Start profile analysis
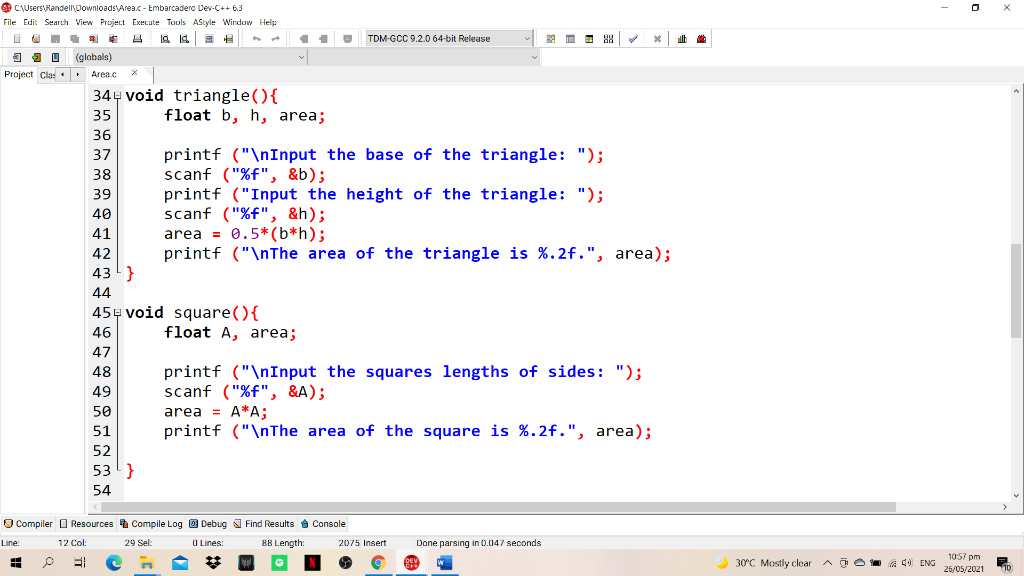 coord(683,38)
